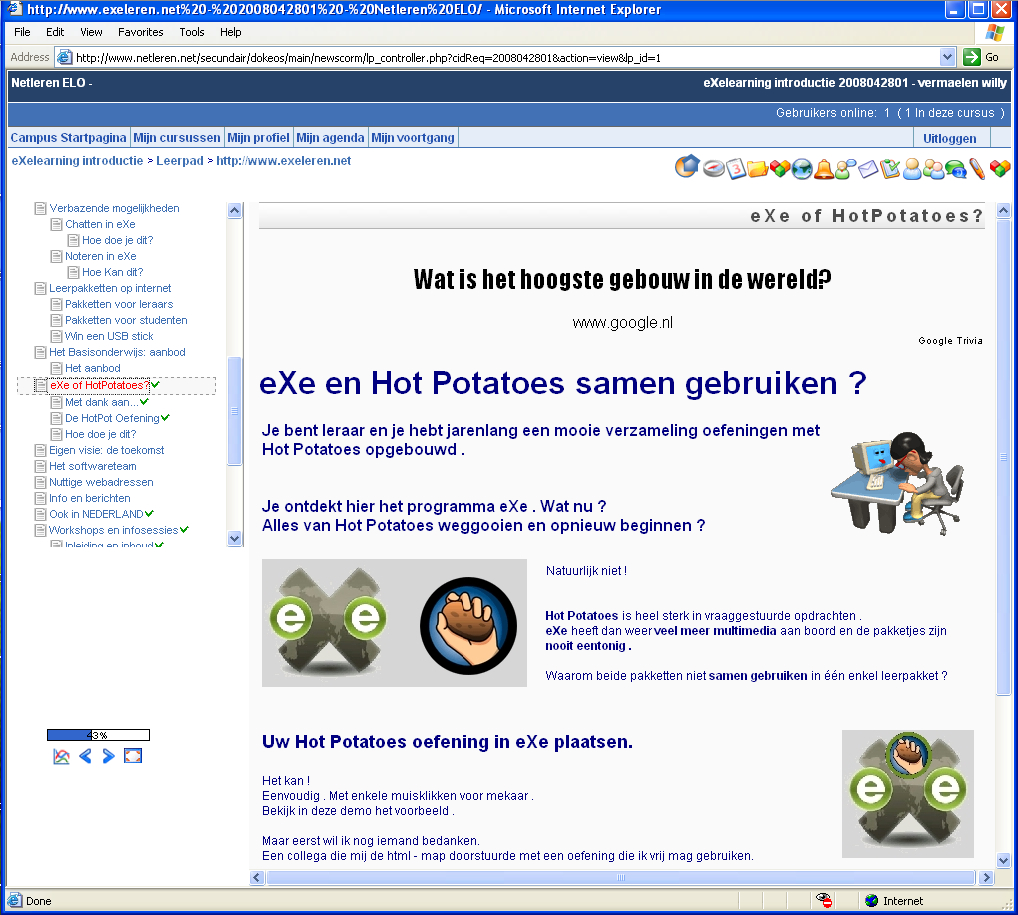Viewport: 1018px width, 915px height.
Task: Go to previous learning path step arrow
Action: [85, 756]
